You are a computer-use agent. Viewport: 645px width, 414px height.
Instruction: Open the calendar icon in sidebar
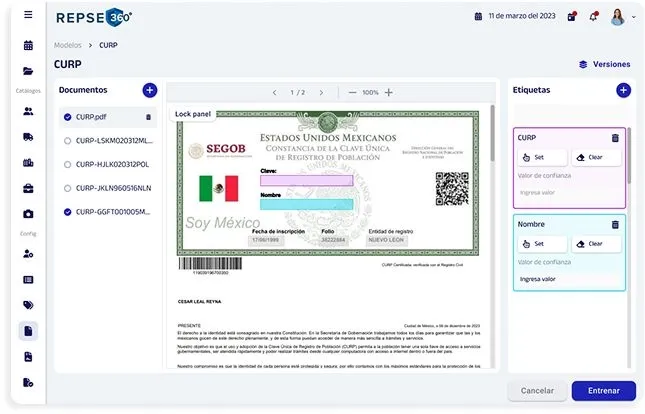tap(28, 45)
